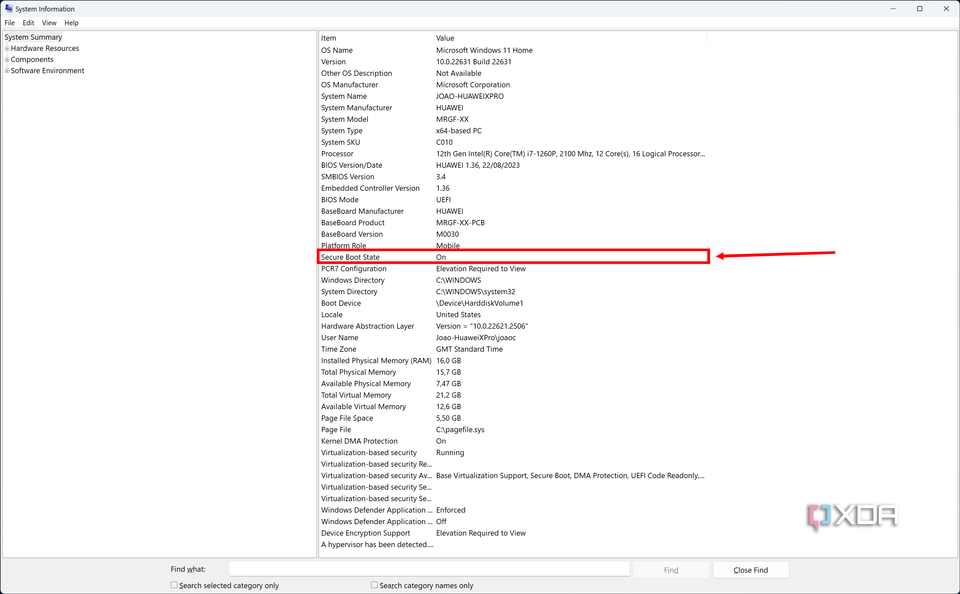This screenshot has height=594, width=960.
Task: Select the Boot Device row
Action: point(513,303)
